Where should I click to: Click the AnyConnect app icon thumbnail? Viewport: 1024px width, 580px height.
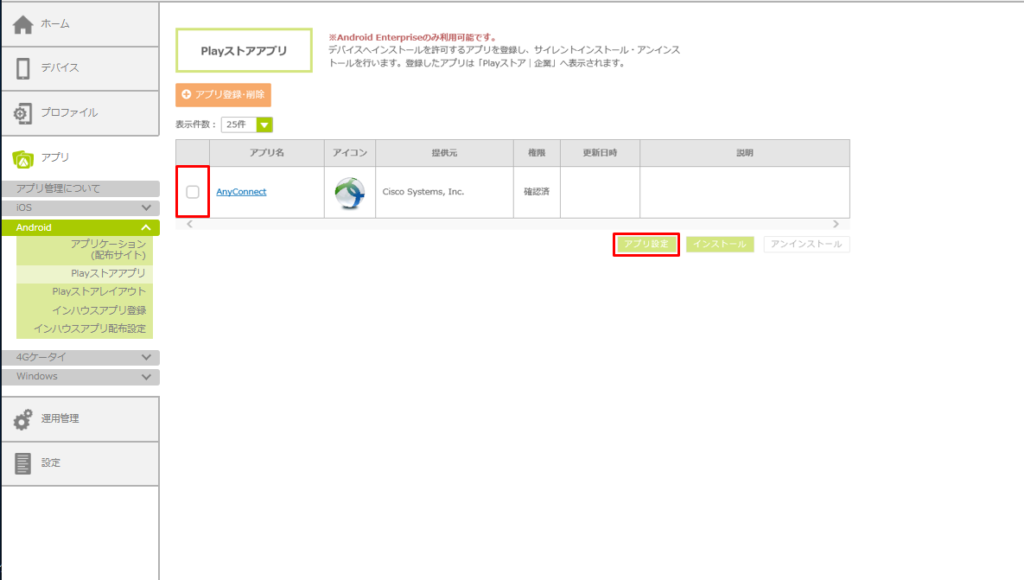[x=350, y=192]
